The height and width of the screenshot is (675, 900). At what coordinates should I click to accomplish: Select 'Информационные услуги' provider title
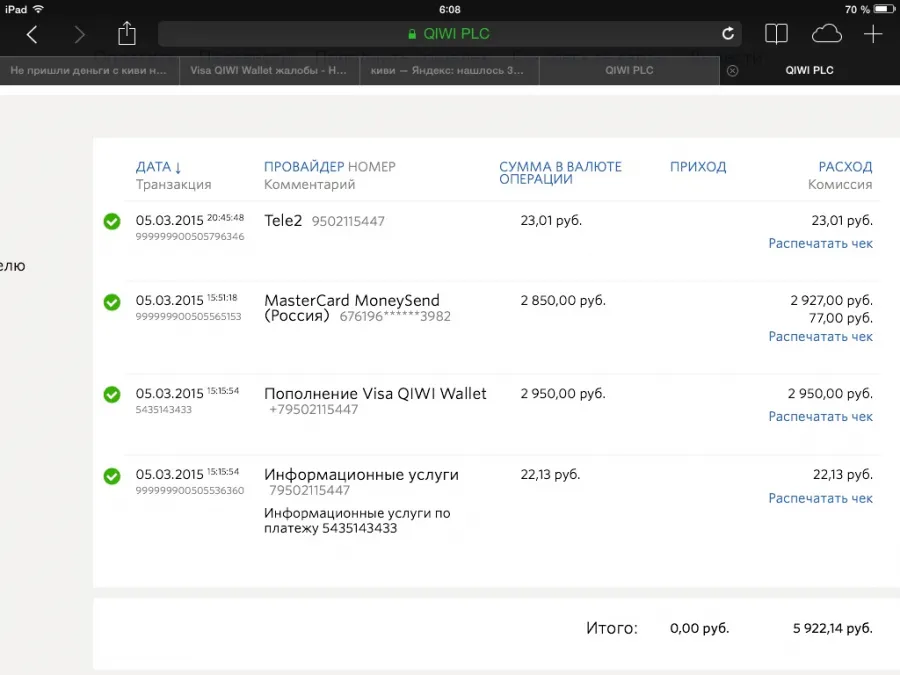pos(362,475)
